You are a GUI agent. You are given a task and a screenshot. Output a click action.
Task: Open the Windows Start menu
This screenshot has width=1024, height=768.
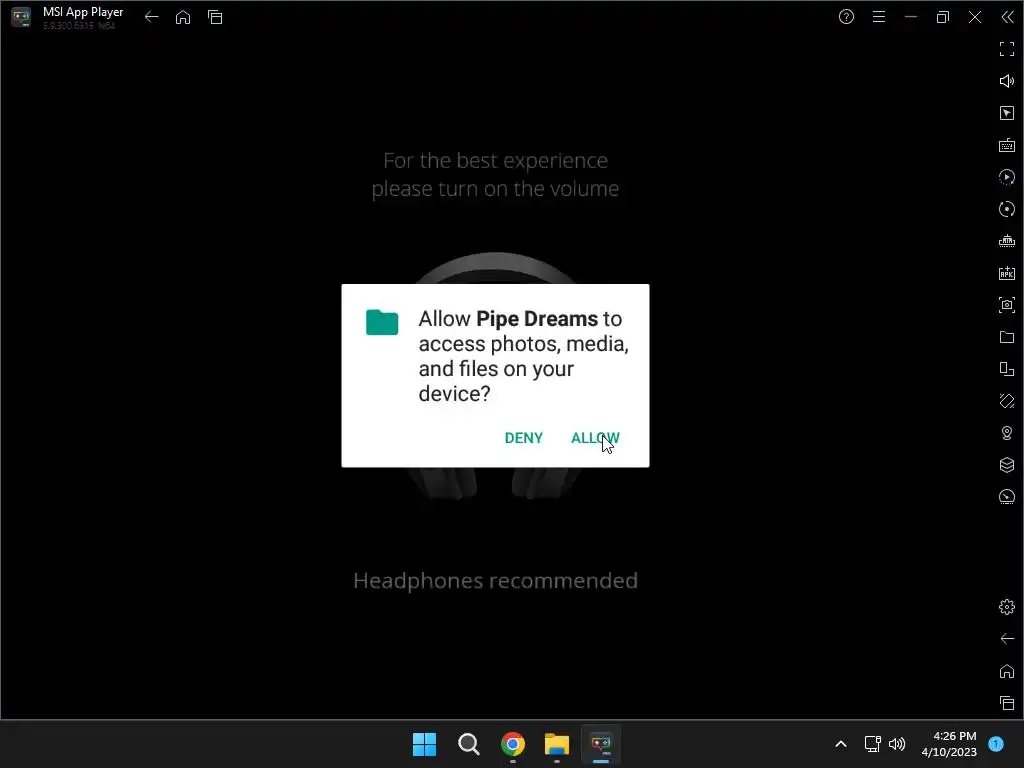pyautogui.click(x=424, y=744)
